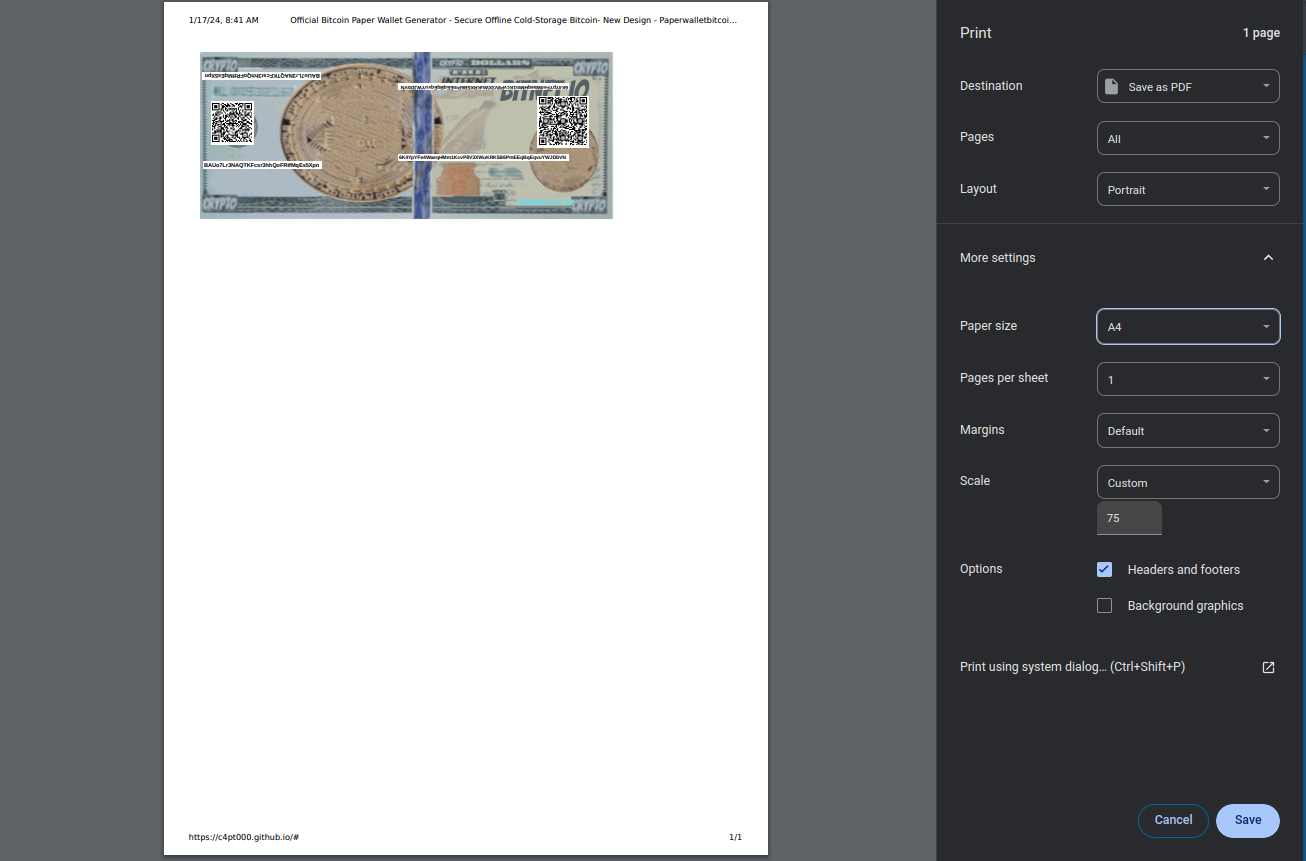Click the Cancel button
Screen dimensions: 1306x861
click(x=1173, y=820)
